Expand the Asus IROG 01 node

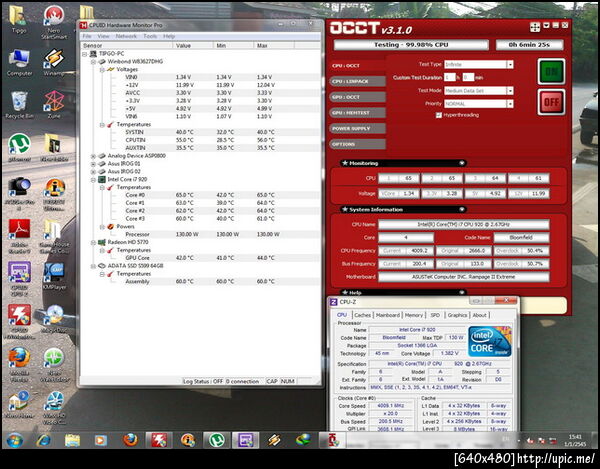pos(93,164)
